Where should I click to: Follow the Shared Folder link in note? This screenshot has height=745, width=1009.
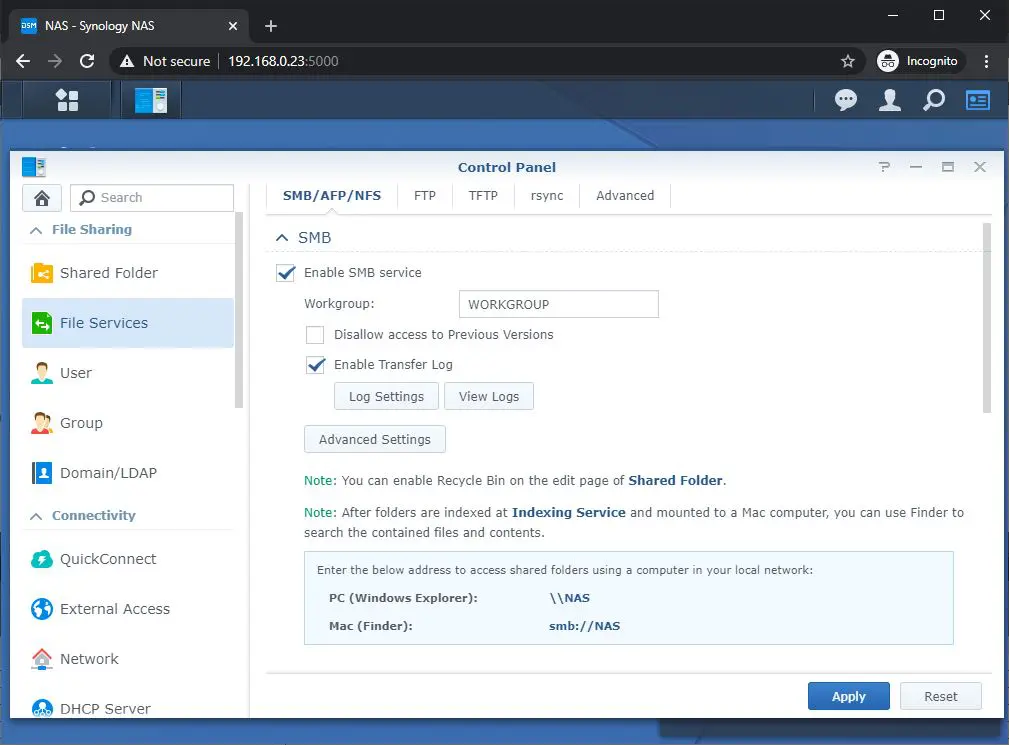coord(675,481)
